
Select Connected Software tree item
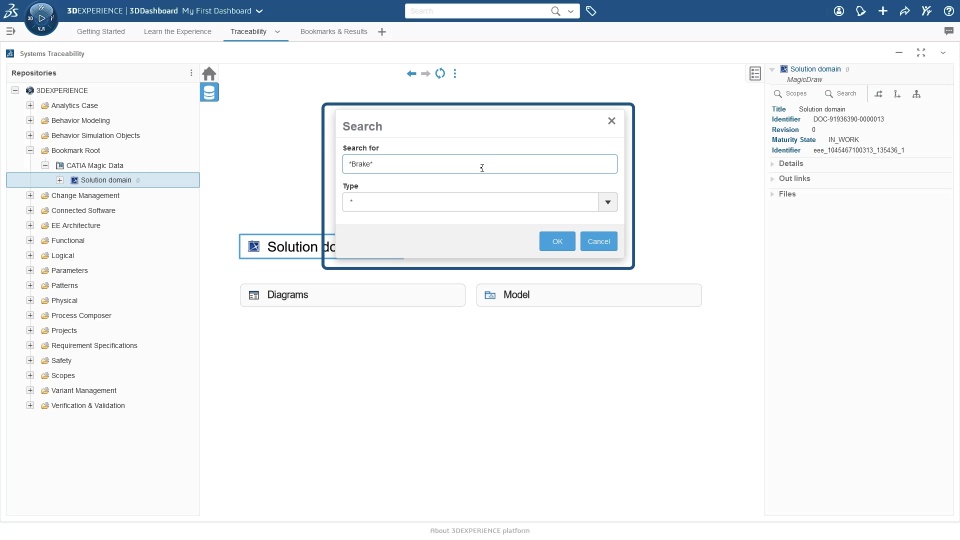coord(83,210)
